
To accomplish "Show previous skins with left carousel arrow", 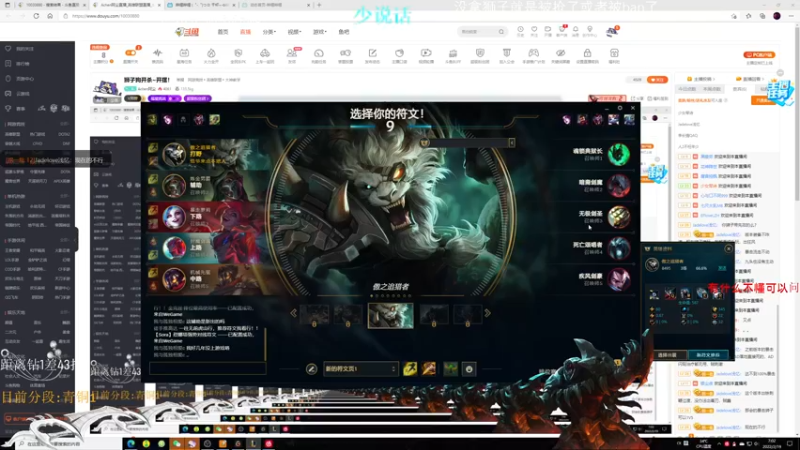I will [293, 313].
